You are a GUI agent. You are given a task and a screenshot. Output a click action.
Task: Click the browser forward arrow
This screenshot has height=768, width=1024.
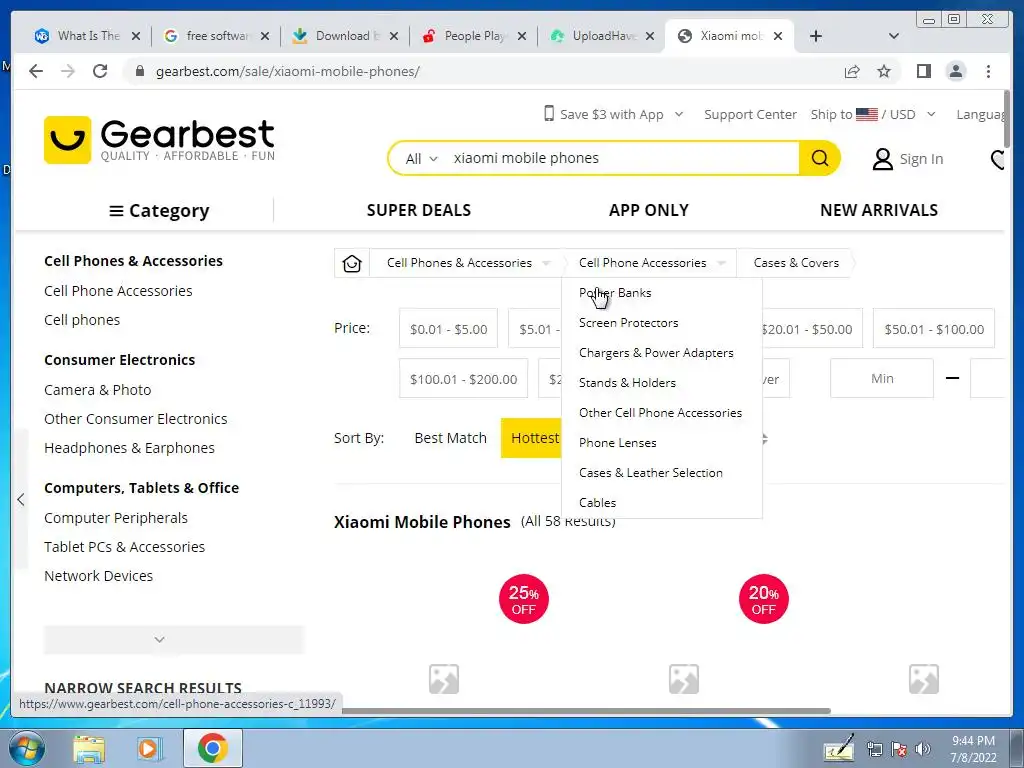pyautogui.click(x=68, y=71)
